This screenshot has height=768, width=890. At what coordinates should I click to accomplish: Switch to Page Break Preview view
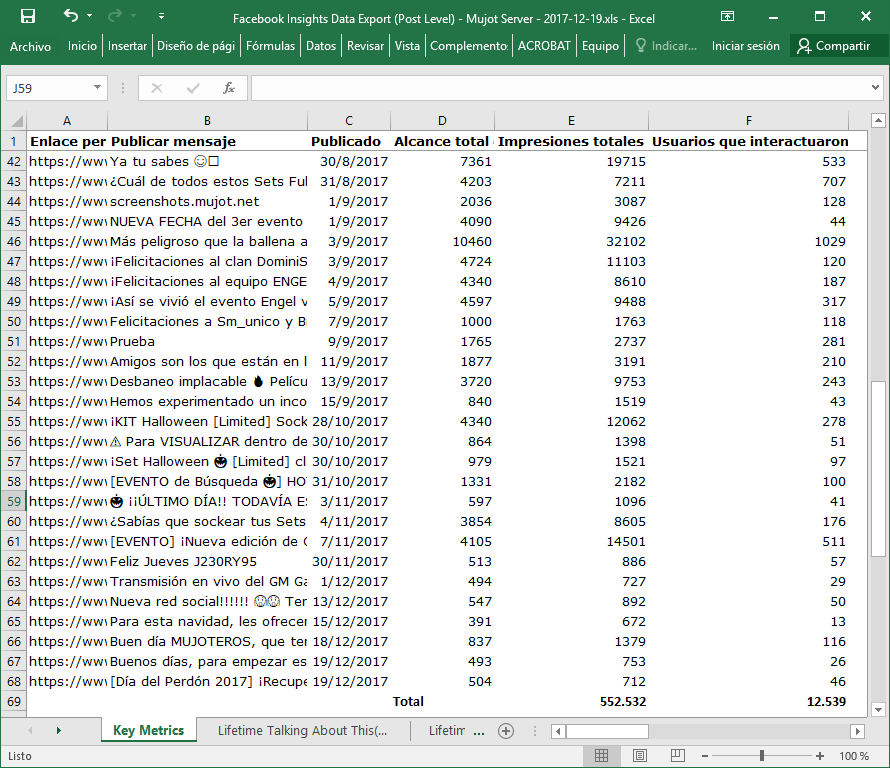[679, 756]
